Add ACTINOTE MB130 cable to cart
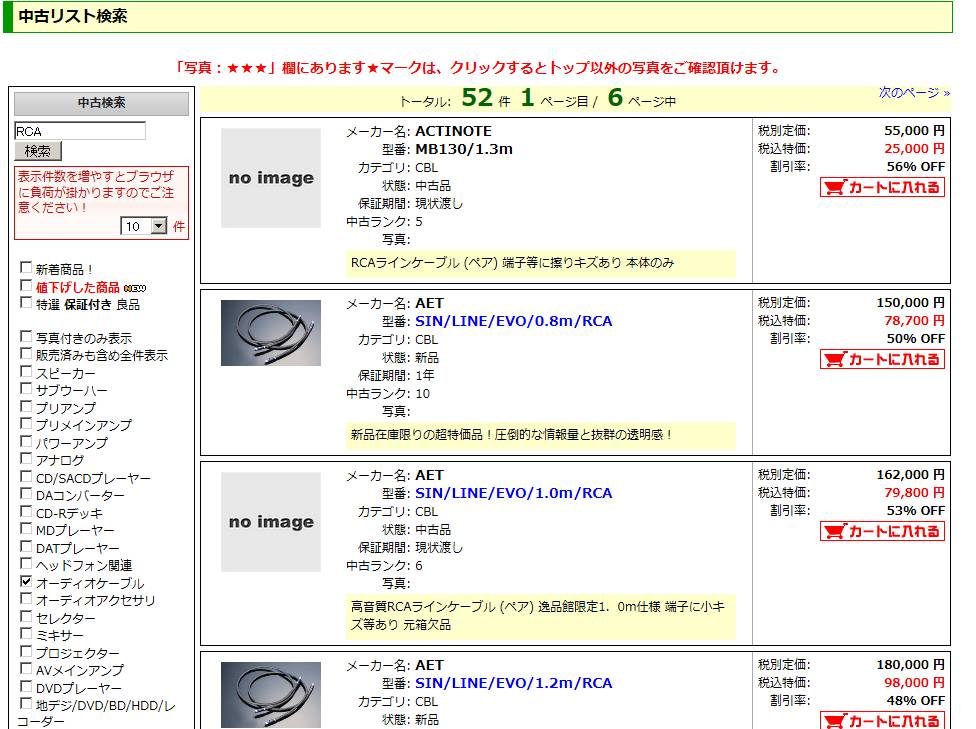The width and height of the screenshot is (976, 729). [882, 187]
